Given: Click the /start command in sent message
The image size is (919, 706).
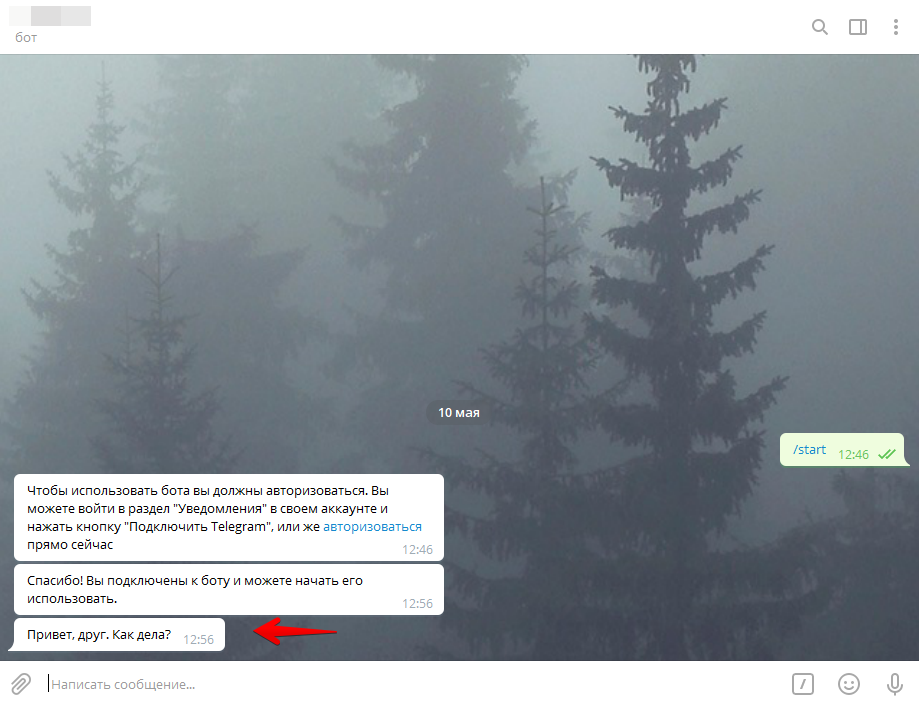Looking at the screenshot, I should [809, 449].
